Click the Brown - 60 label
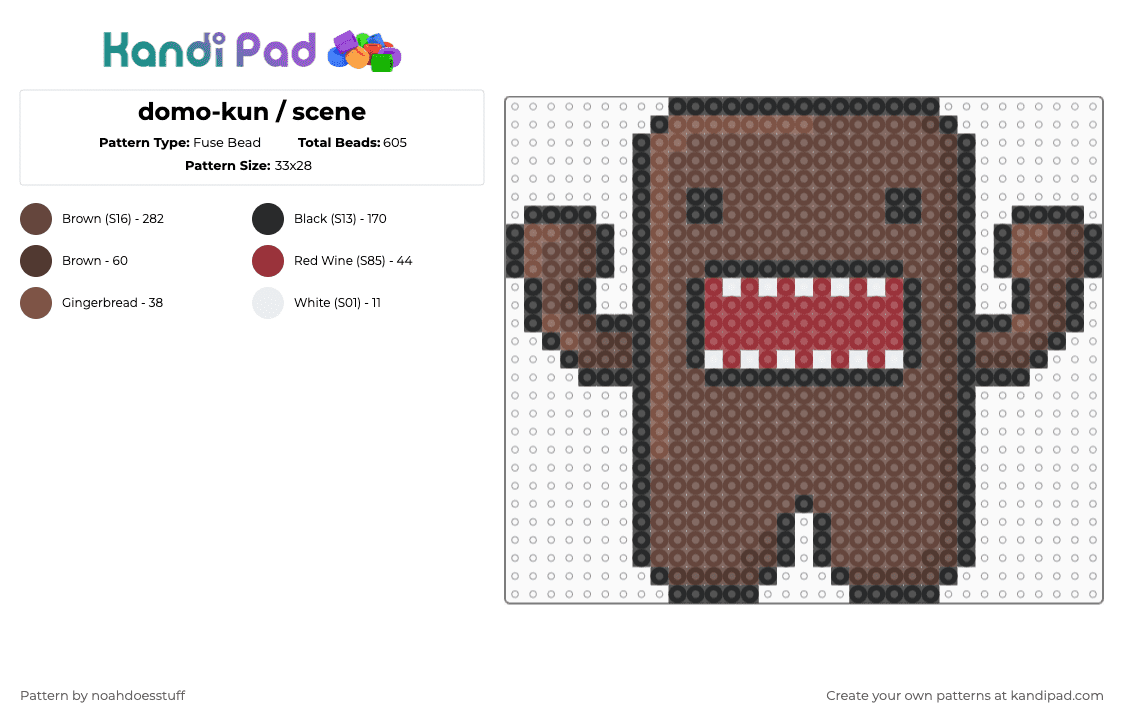1124x720 pixels. tap(95, 261)
